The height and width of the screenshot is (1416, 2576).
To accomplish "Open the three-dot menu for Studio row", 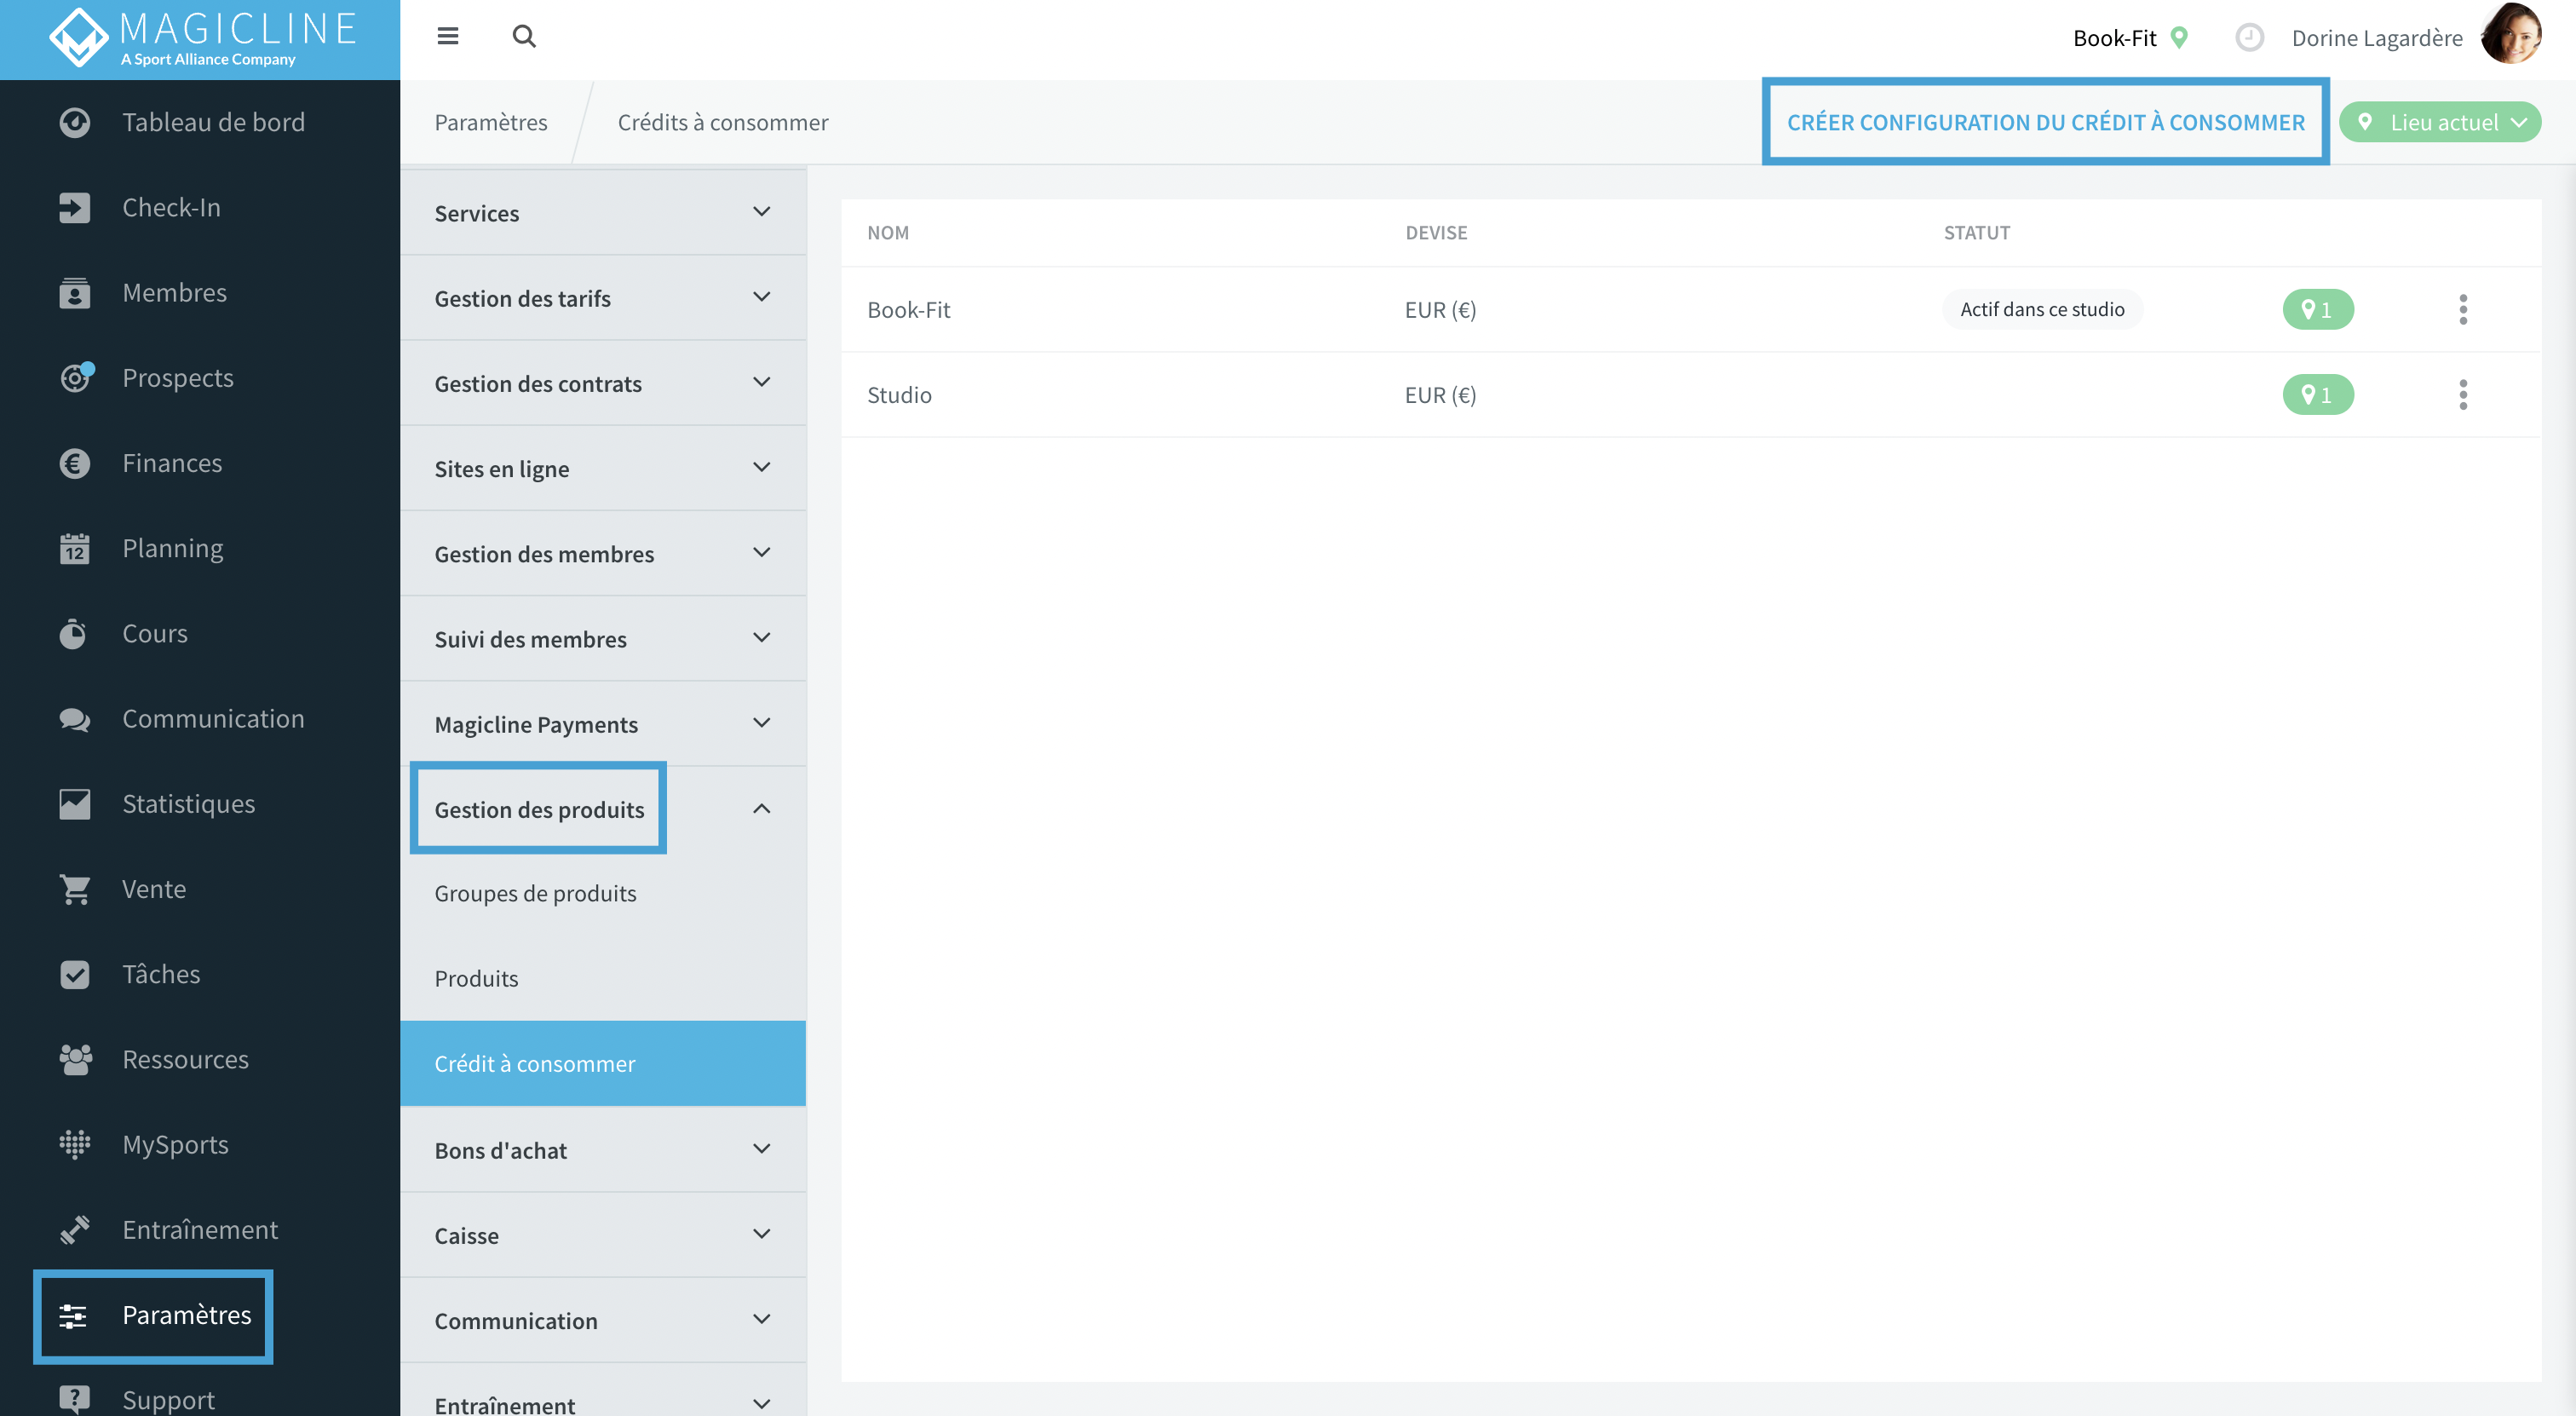I will click(x=2463, y=394).
